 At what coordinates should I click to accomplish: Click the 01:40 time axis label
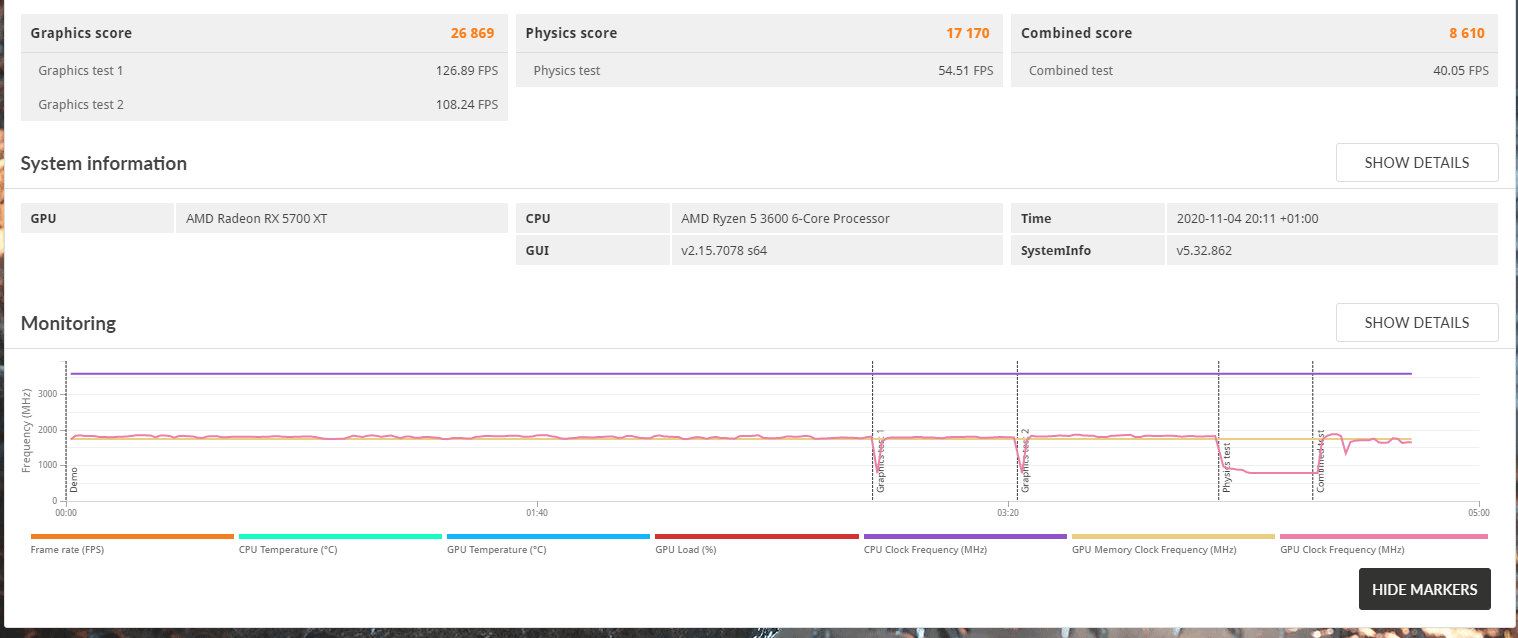tap(537, 513)
